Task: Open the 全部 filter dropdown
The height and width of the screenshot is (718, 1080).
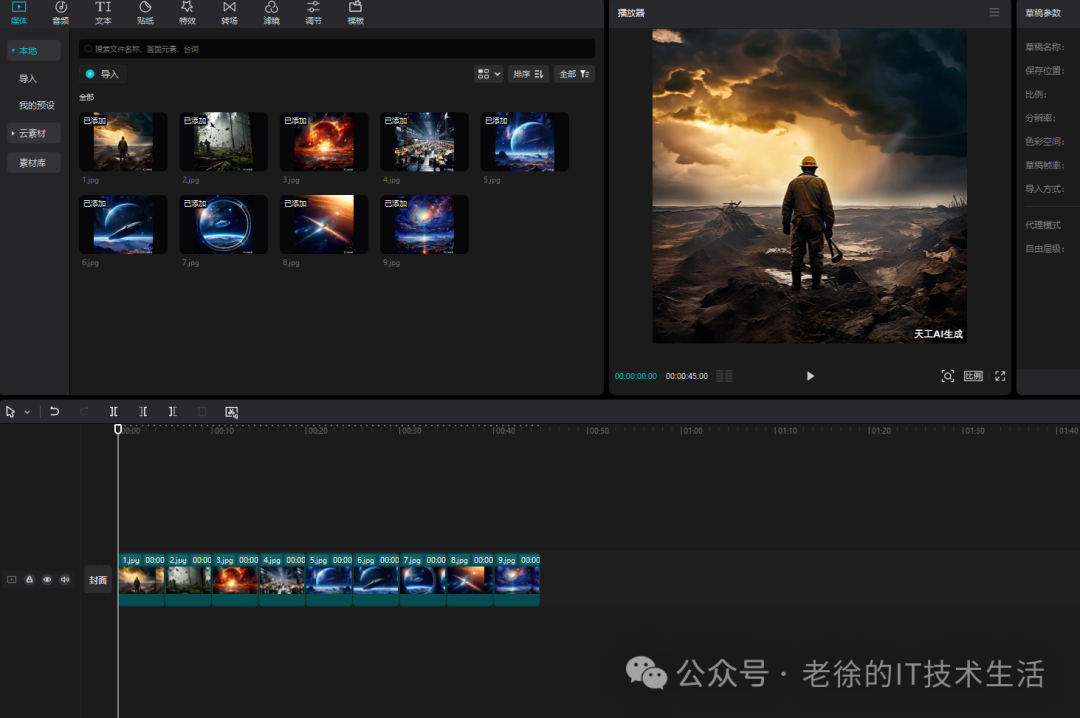Action: (x=574, y=74)
